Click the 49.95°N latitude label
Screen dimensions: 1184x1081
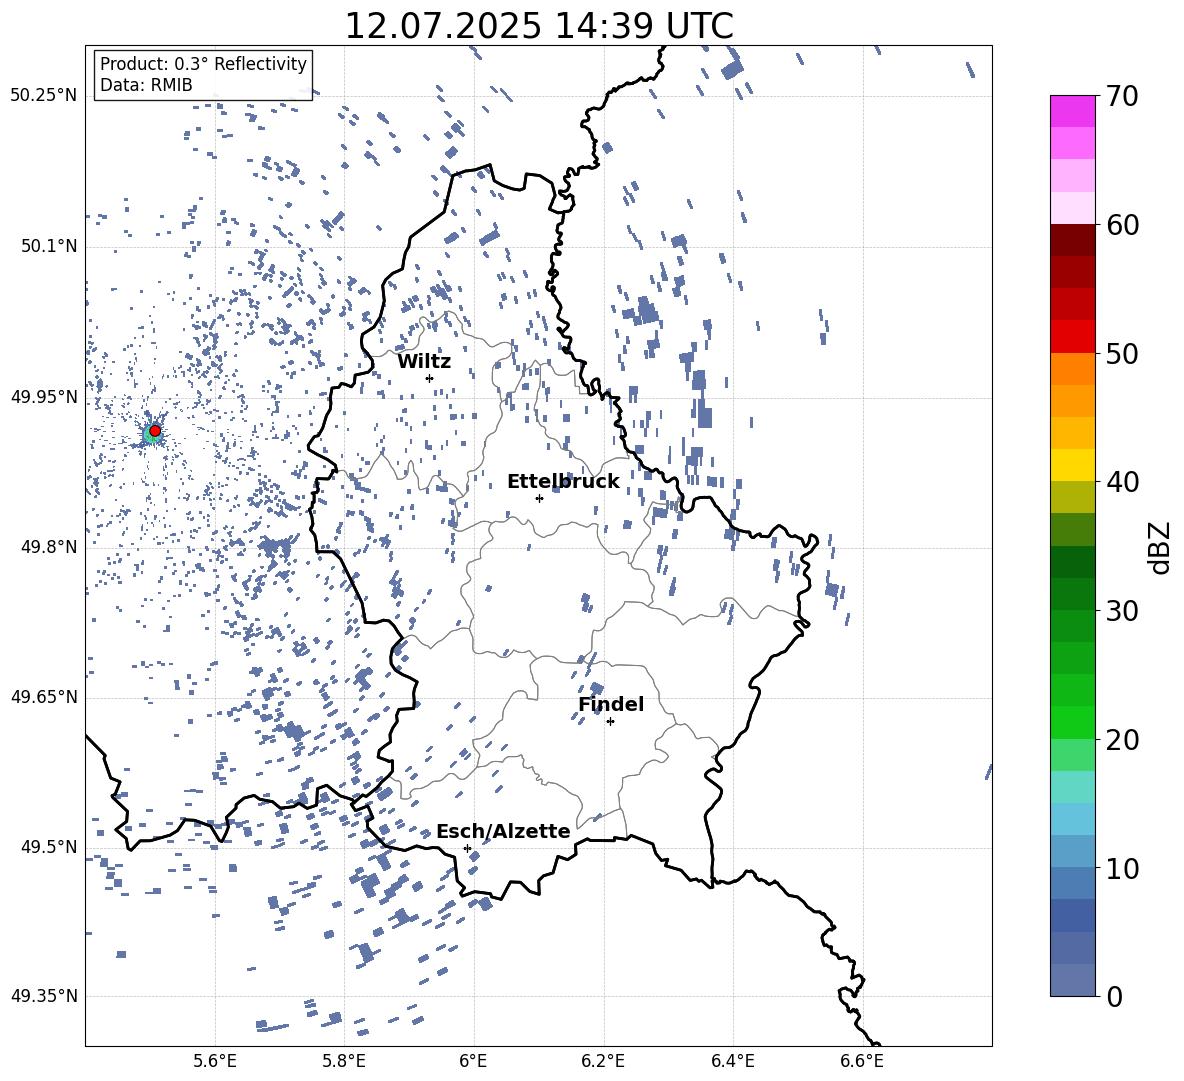point(44,397)
